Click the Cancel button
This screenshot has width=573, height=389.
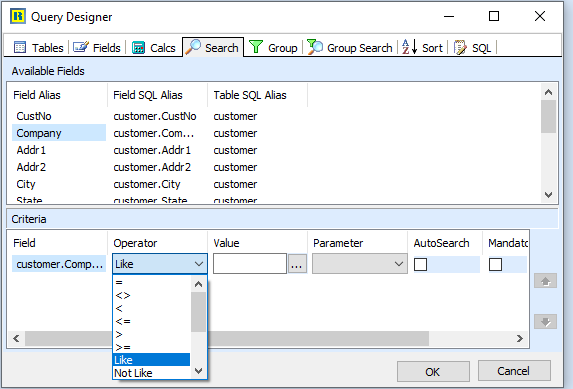tap(514, 371)
